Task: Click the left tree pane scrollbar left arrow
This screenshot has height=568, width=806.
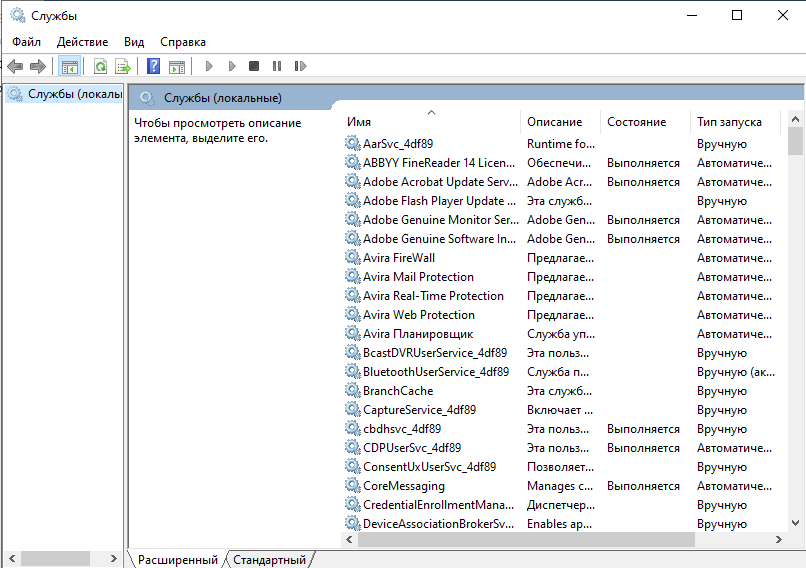Action: pos(12,558)
